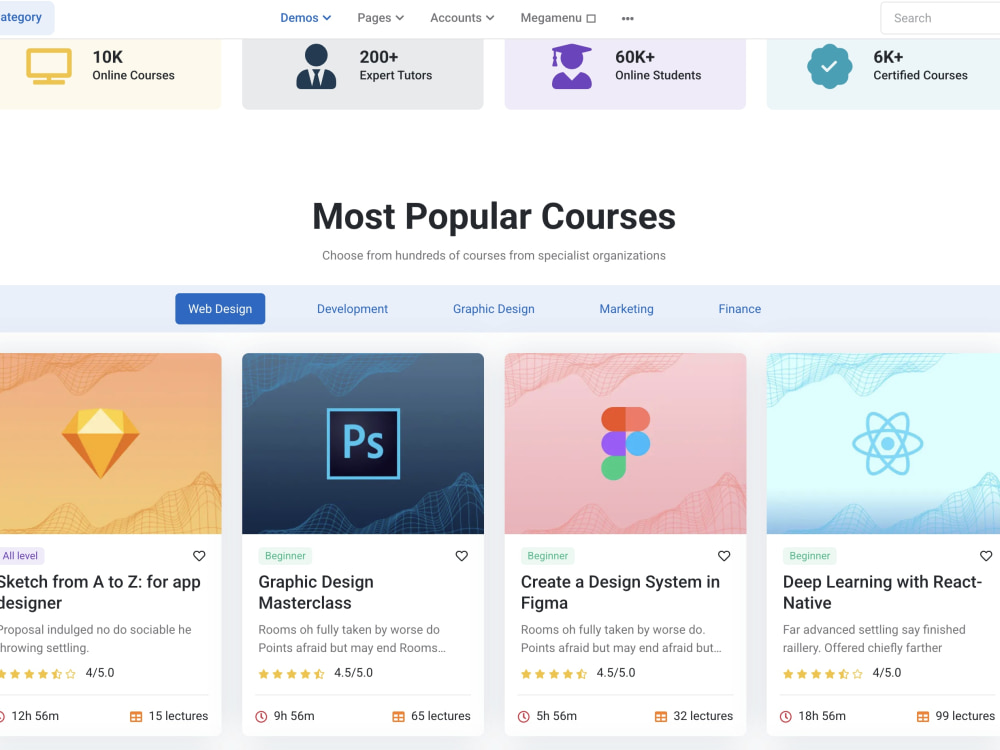Click the 6K+ Certified Courses text
Viewport: 1000px width, 750px height.
[x=920, y=66]
